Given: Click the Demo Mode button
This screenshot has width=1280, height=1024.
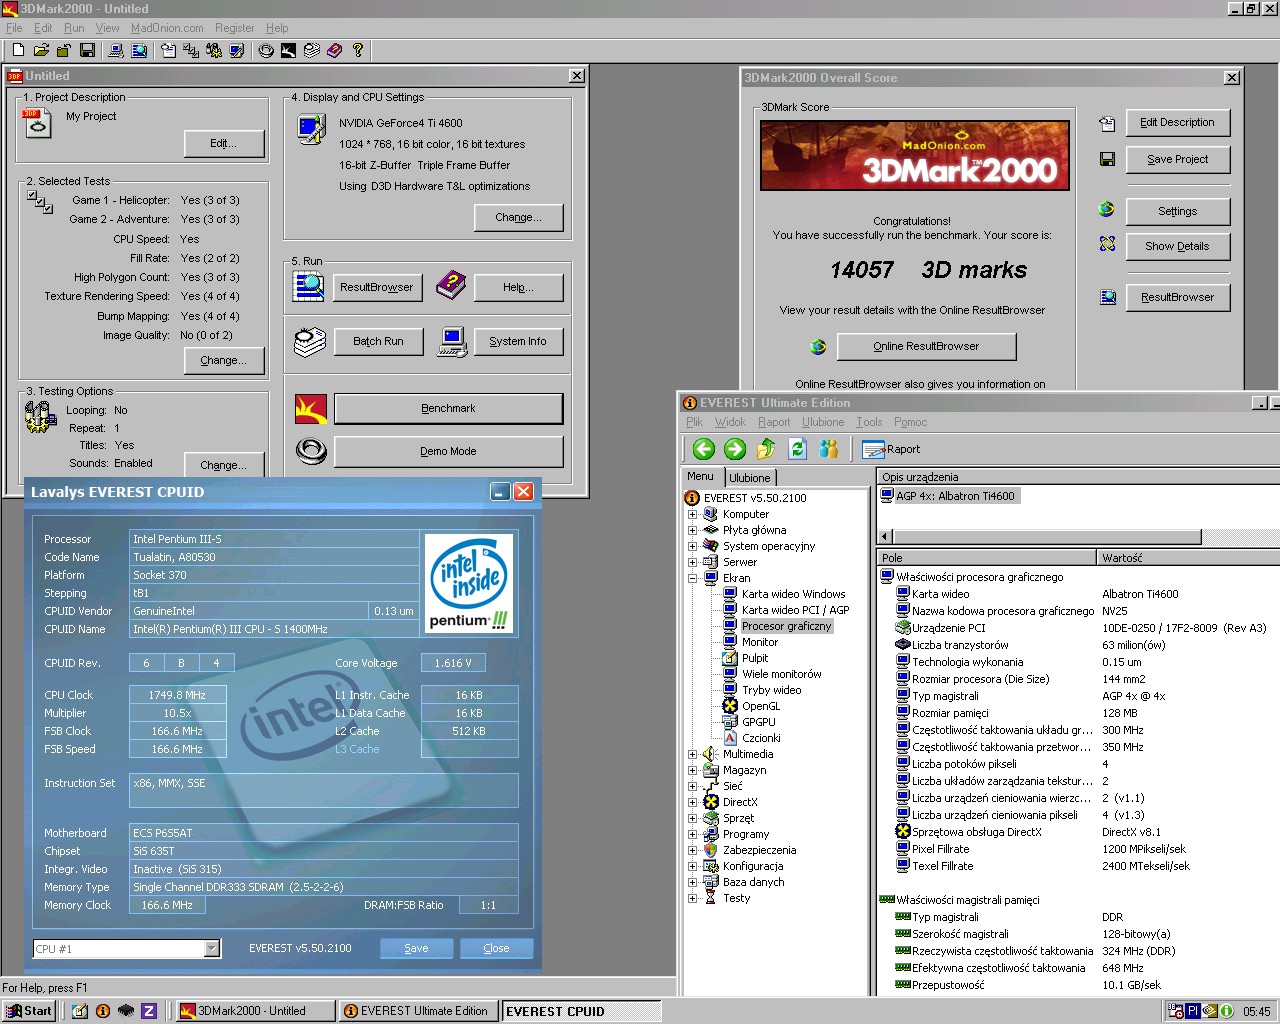Looking at the screenshot, I should point(448,451).
